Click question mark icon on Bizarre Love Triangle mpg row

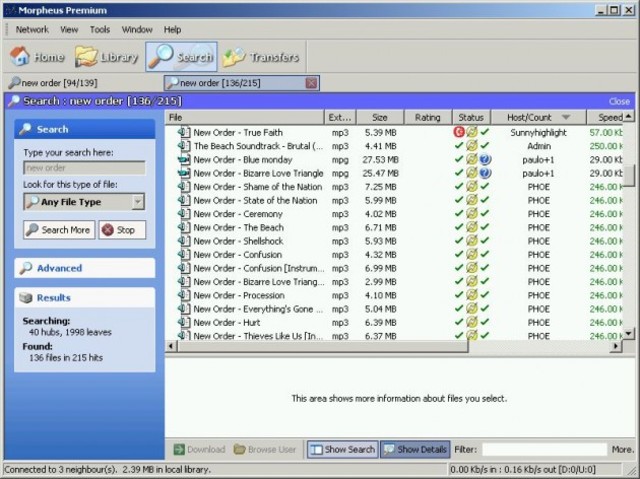click(485, 173)
